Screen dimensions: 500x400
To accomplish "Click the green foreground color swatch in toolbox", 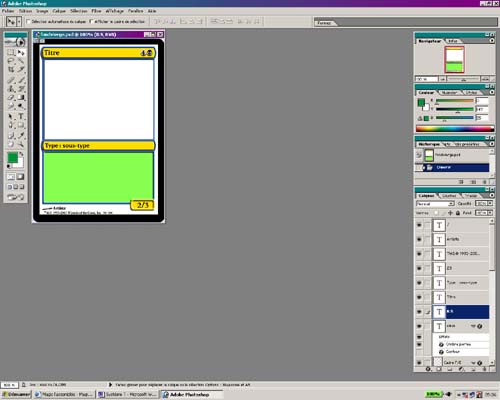I will pyautogui.click(x=13, y=158).
